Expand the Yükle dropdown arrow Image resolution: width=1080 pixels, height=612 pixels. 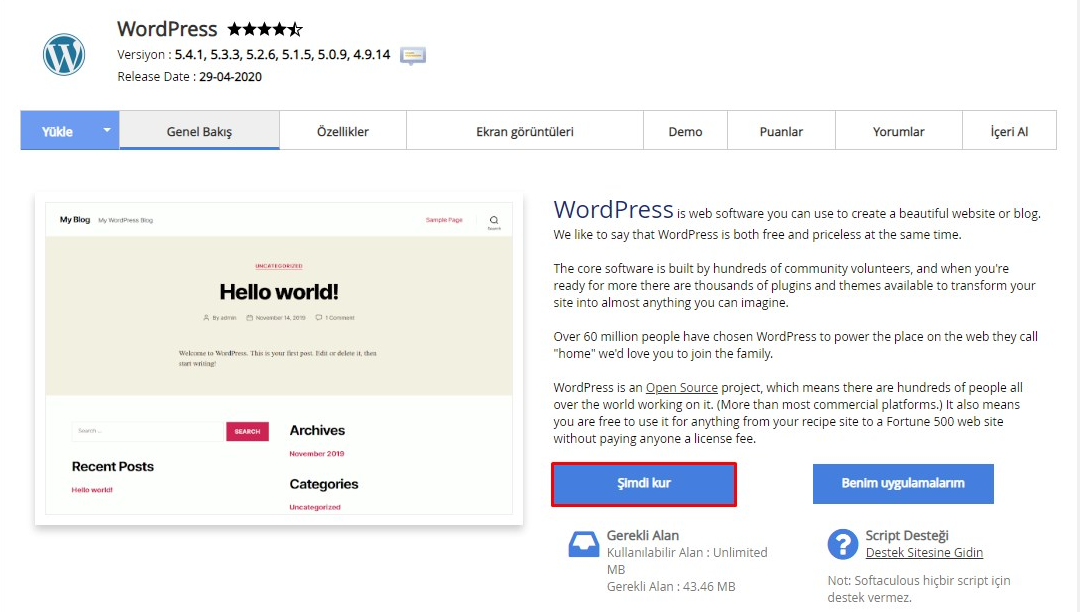[106, 130]
